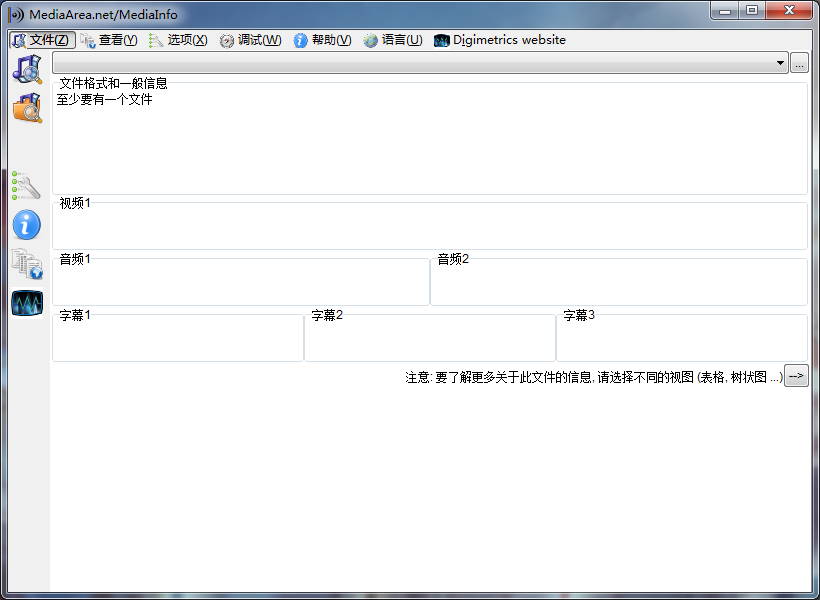
Task: Click the question-mark icon beside 帮助 menu
Action: pyautogui.click(x=300, y=40)
